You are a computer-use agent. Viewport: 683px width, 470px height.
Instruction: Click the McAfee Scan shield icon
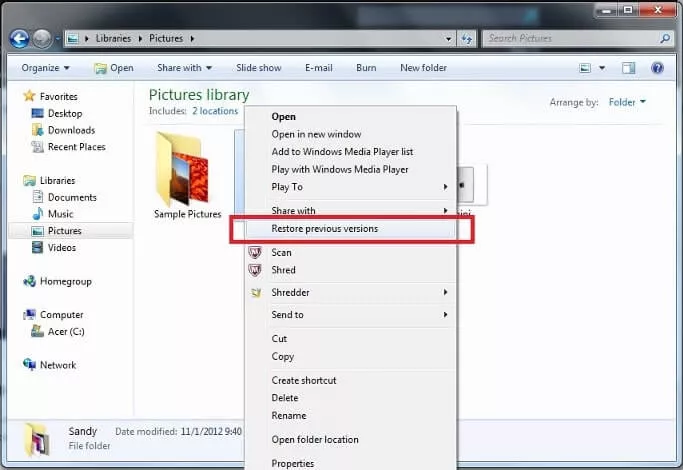[255, 252]
